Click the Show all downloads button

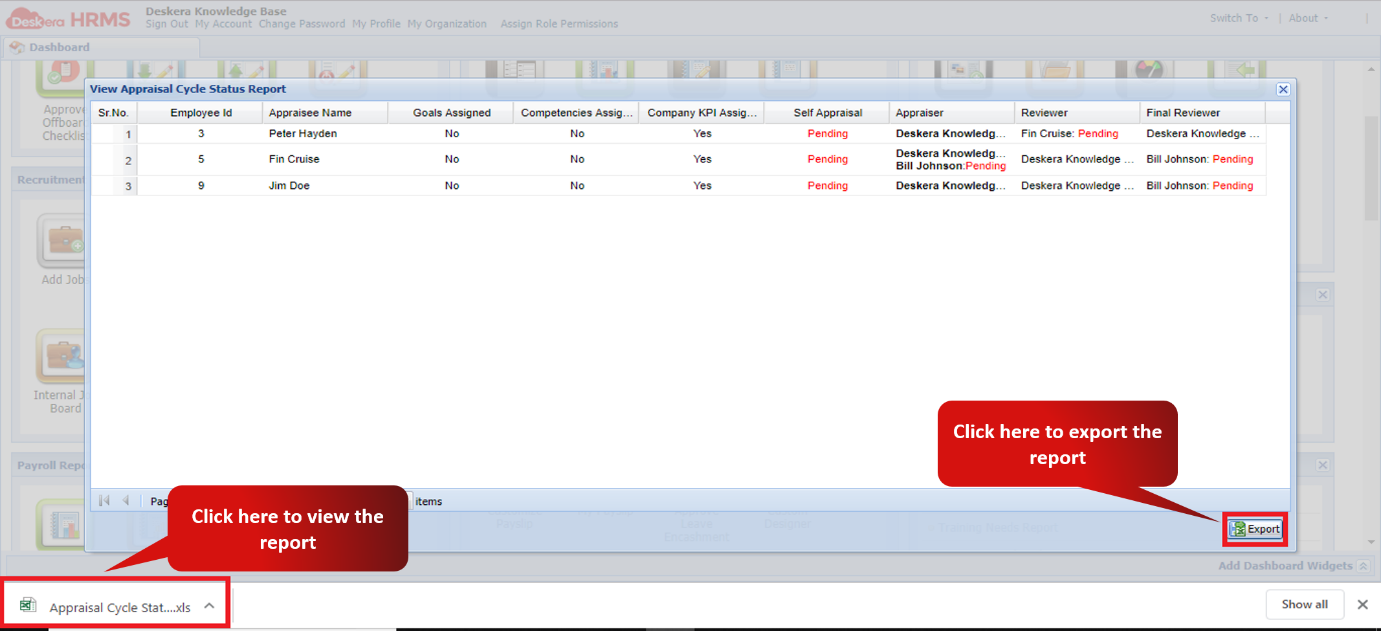(x=1304, y=603)
